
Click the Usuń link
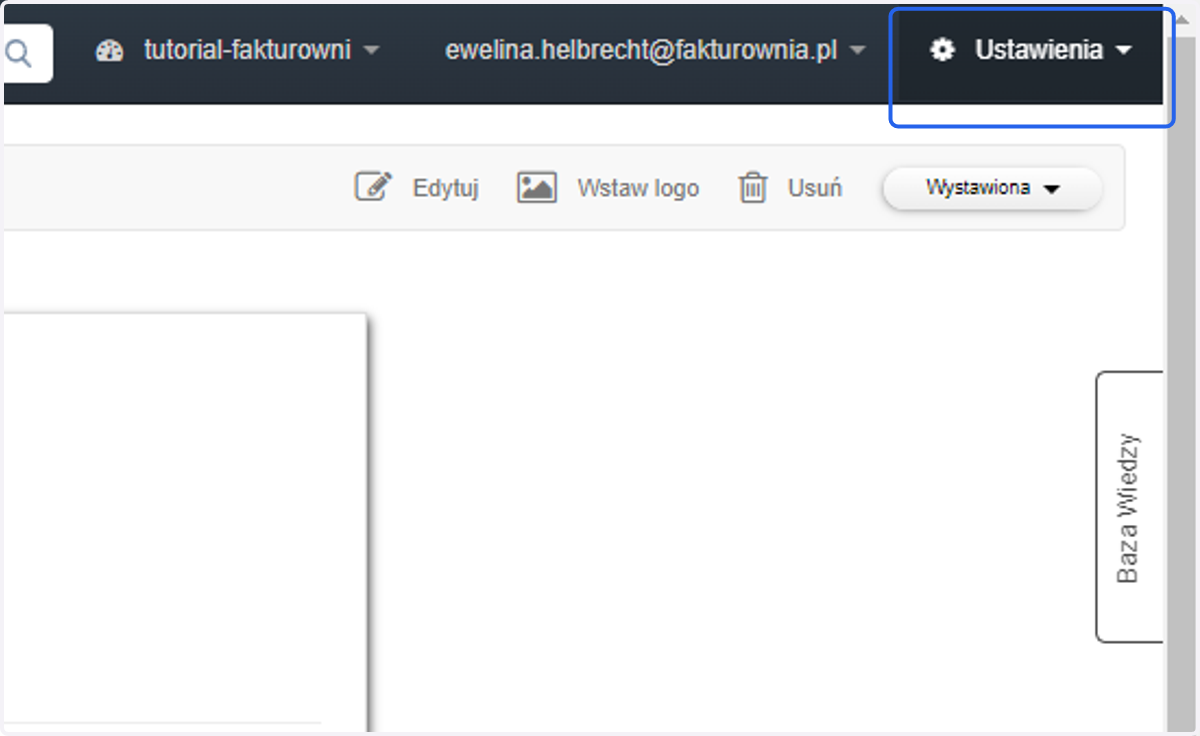(815, 188)
